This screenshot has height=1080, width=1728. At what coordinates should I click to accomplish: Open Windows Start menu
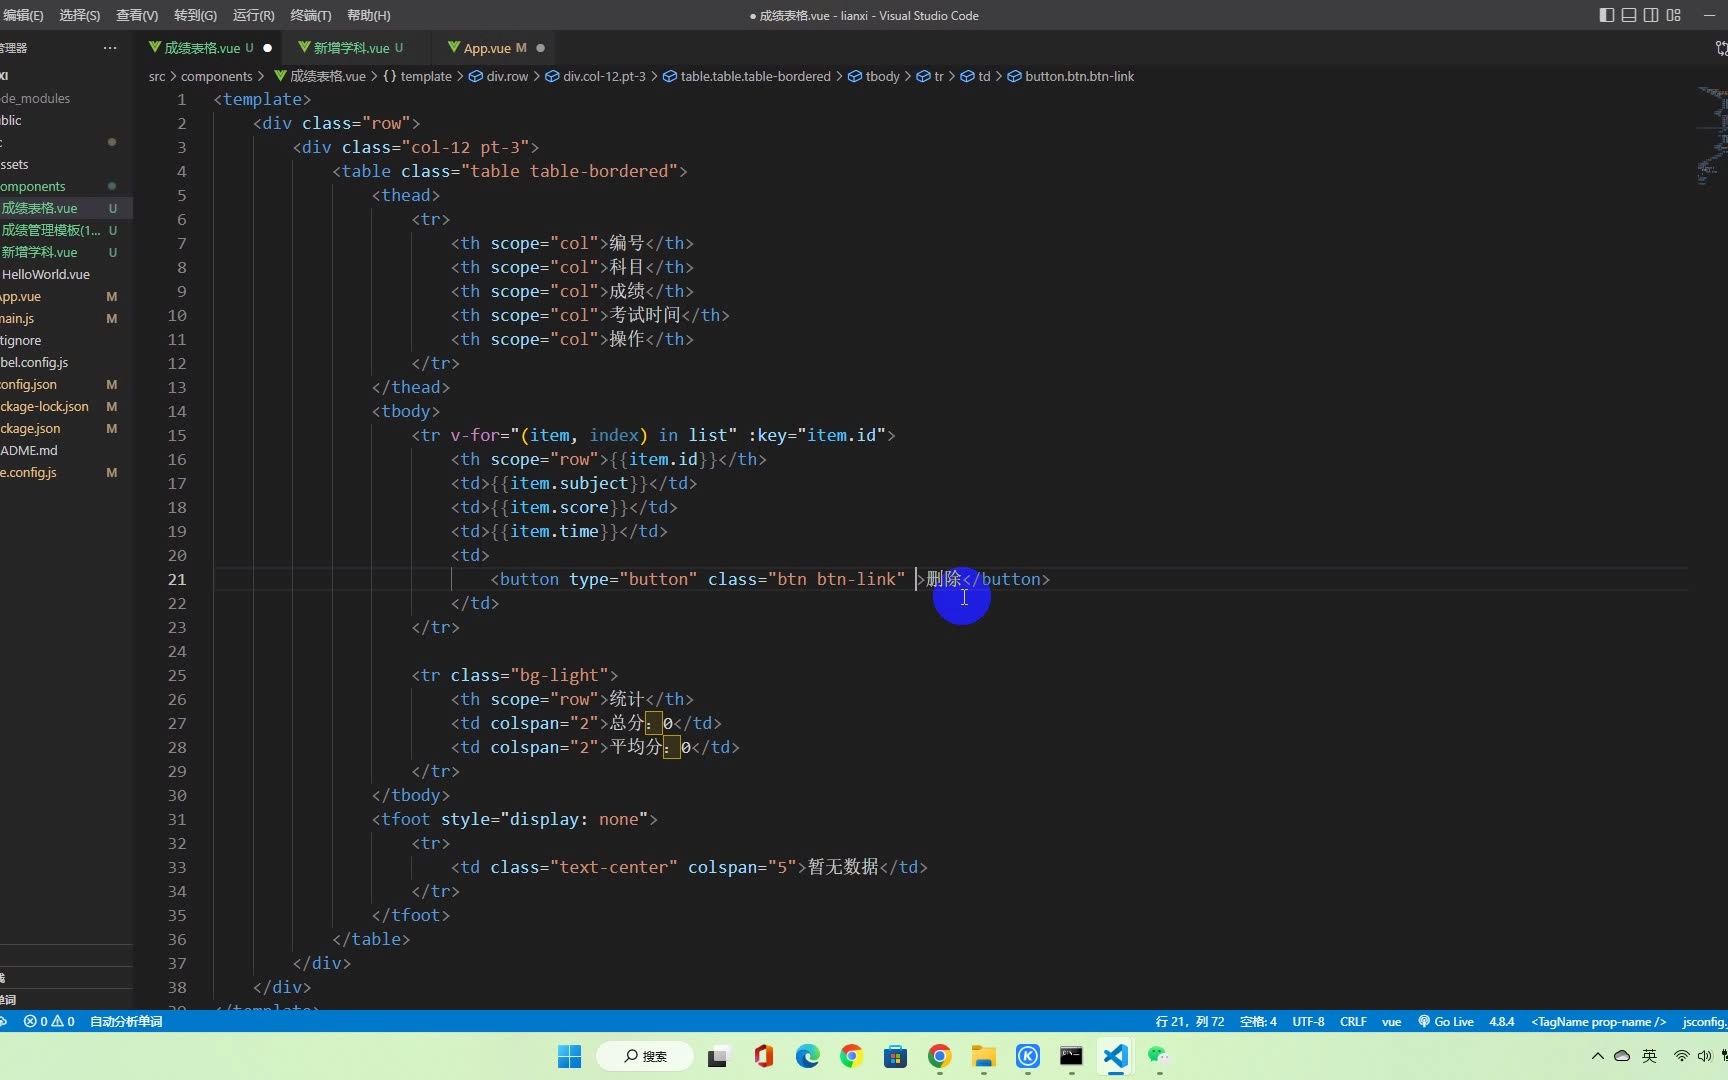coord(569,1056)
